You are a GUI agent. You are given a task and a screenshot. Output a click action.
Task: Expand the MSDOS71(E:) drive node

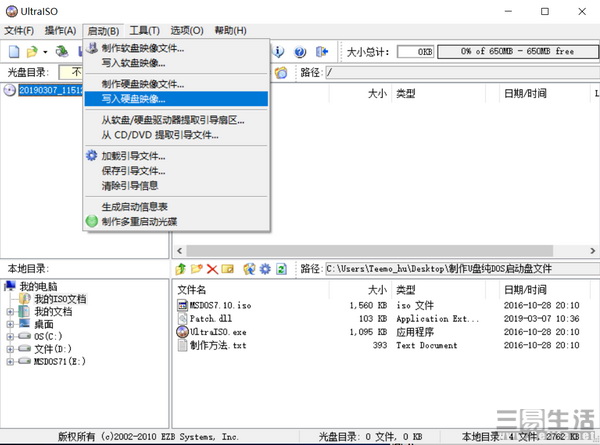[10, 361]
